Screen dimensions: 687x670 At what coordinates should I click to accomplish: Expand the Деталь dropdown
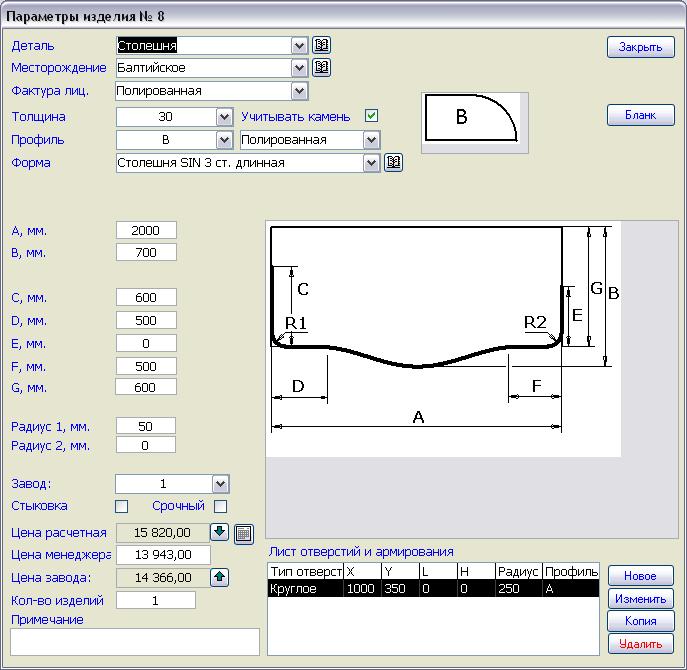click(299, 46)
